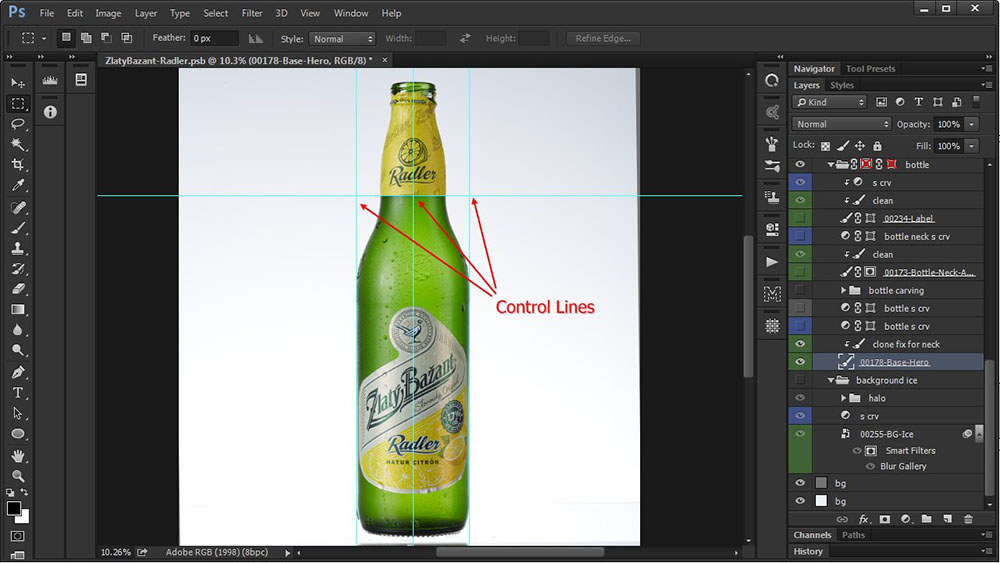The height and width of the screenshot is (563, 1000).
Task: Toggle visibility of the bottle group
Action: 800,165
